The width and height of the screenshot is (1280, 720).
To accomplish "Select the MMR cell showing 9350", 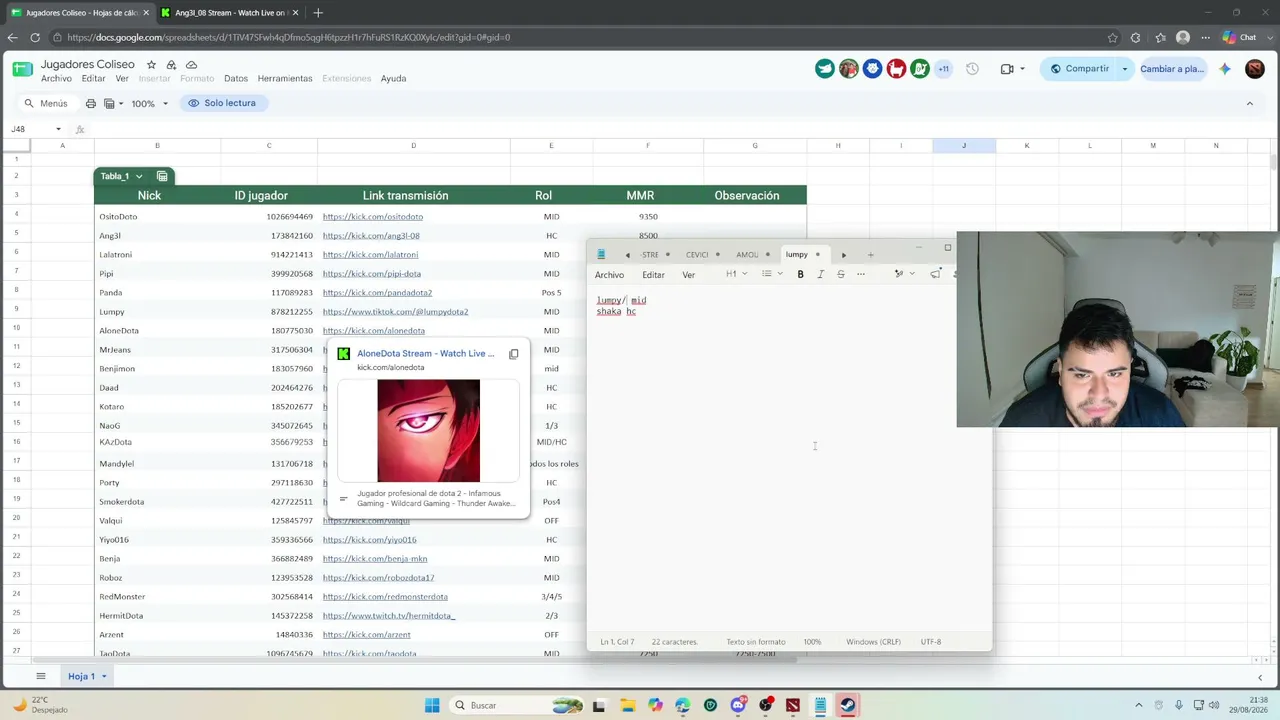I will (648, 217).
